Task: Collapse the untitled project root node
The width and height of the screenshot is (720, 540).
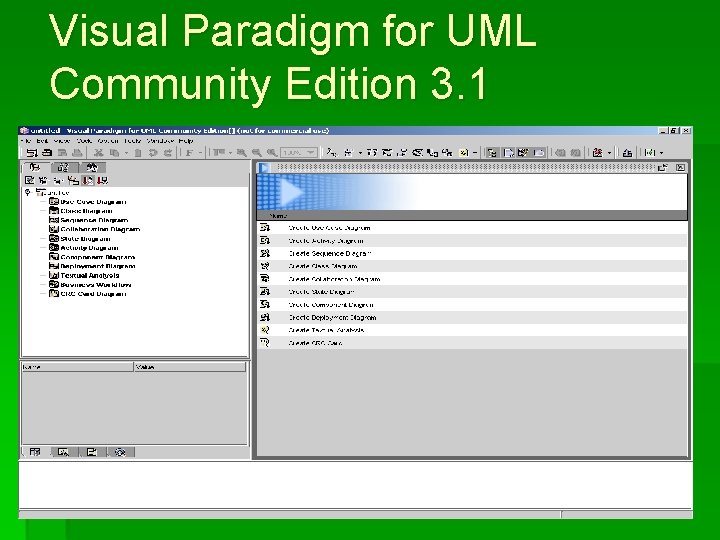Action: pos(28,192)
